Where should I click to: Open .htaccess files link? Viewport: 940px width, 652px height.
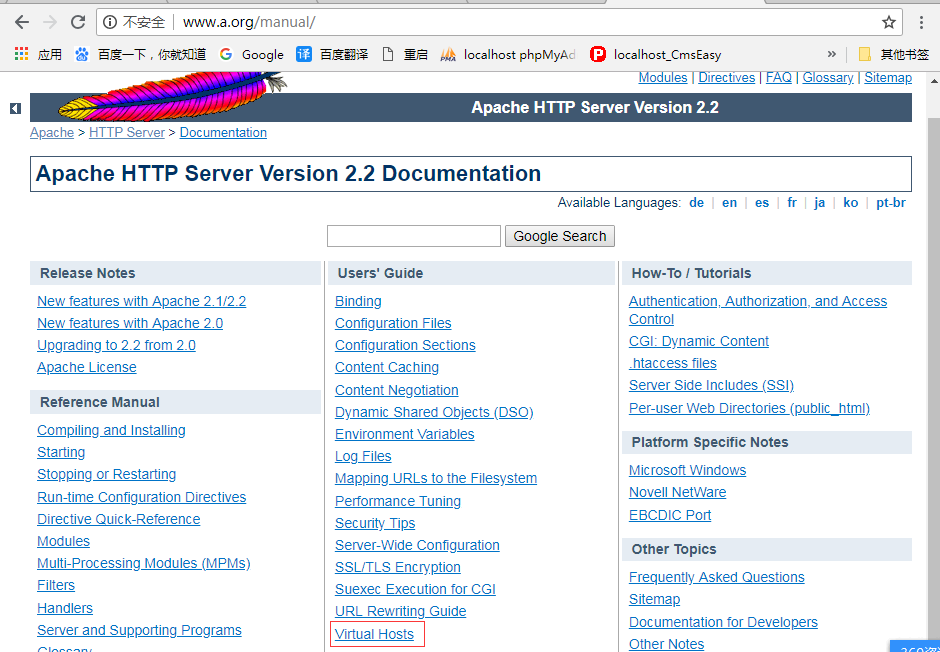[673, 363]
